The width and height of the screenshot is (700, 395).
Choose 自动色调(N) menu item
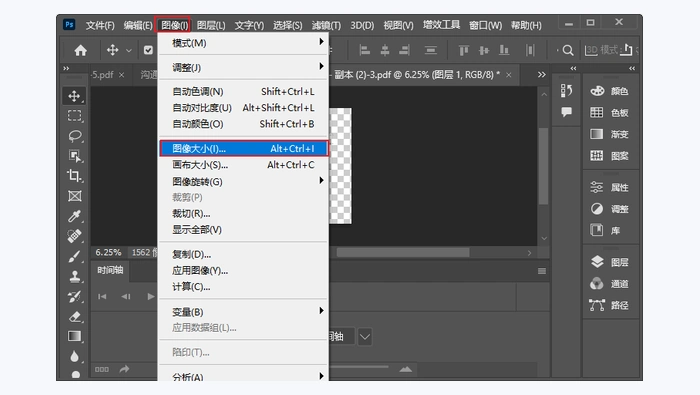tap(243, 91)
